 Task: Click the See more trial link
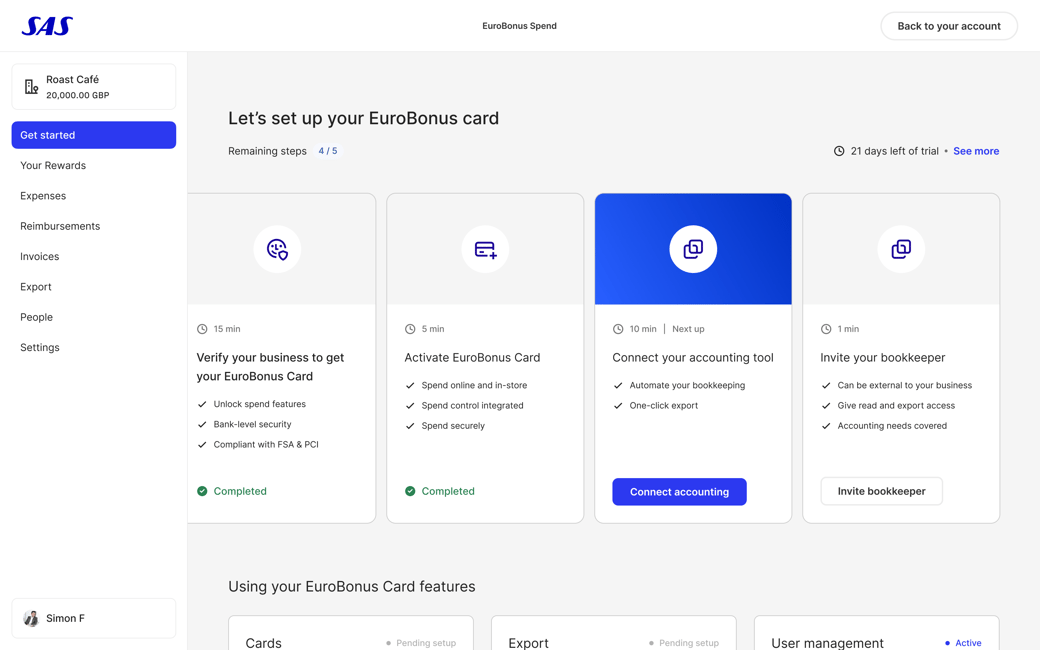pyautogui.click(x=975, y=151)
